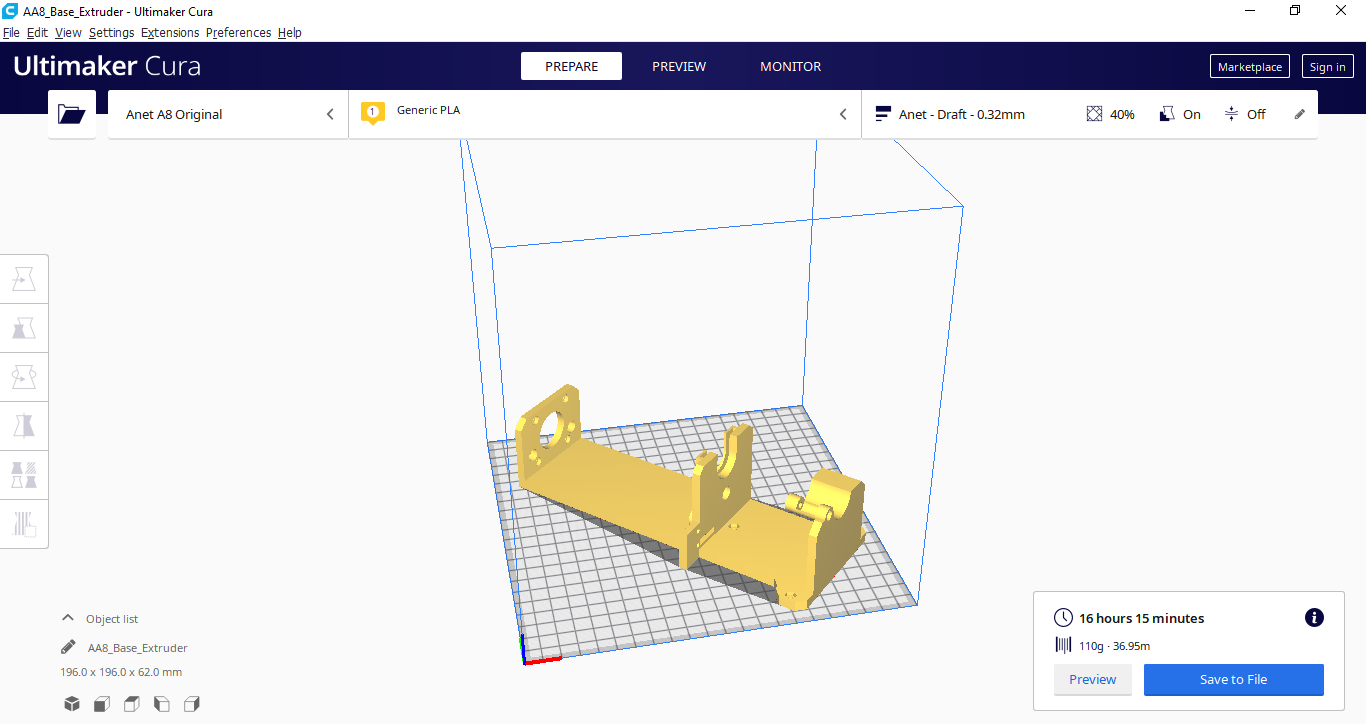Image resolution: width=1366 pixels, height=724 pixels.
Task: Expand the Anet A8 Original printer selector
Action: click(x=228, y=114)
